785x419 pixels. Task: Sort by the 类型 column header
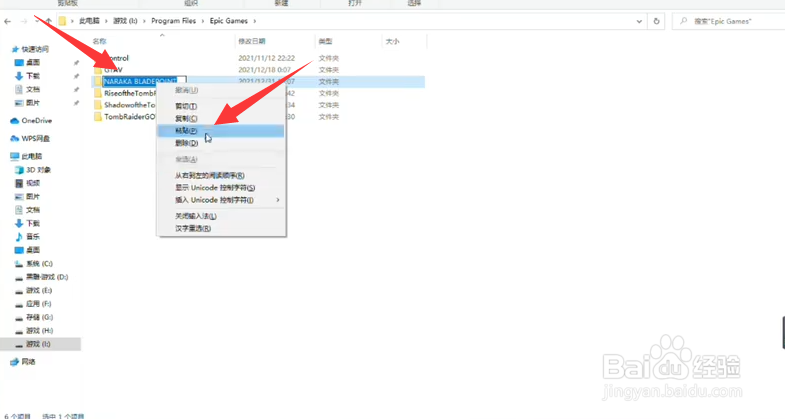click(325, 42)
